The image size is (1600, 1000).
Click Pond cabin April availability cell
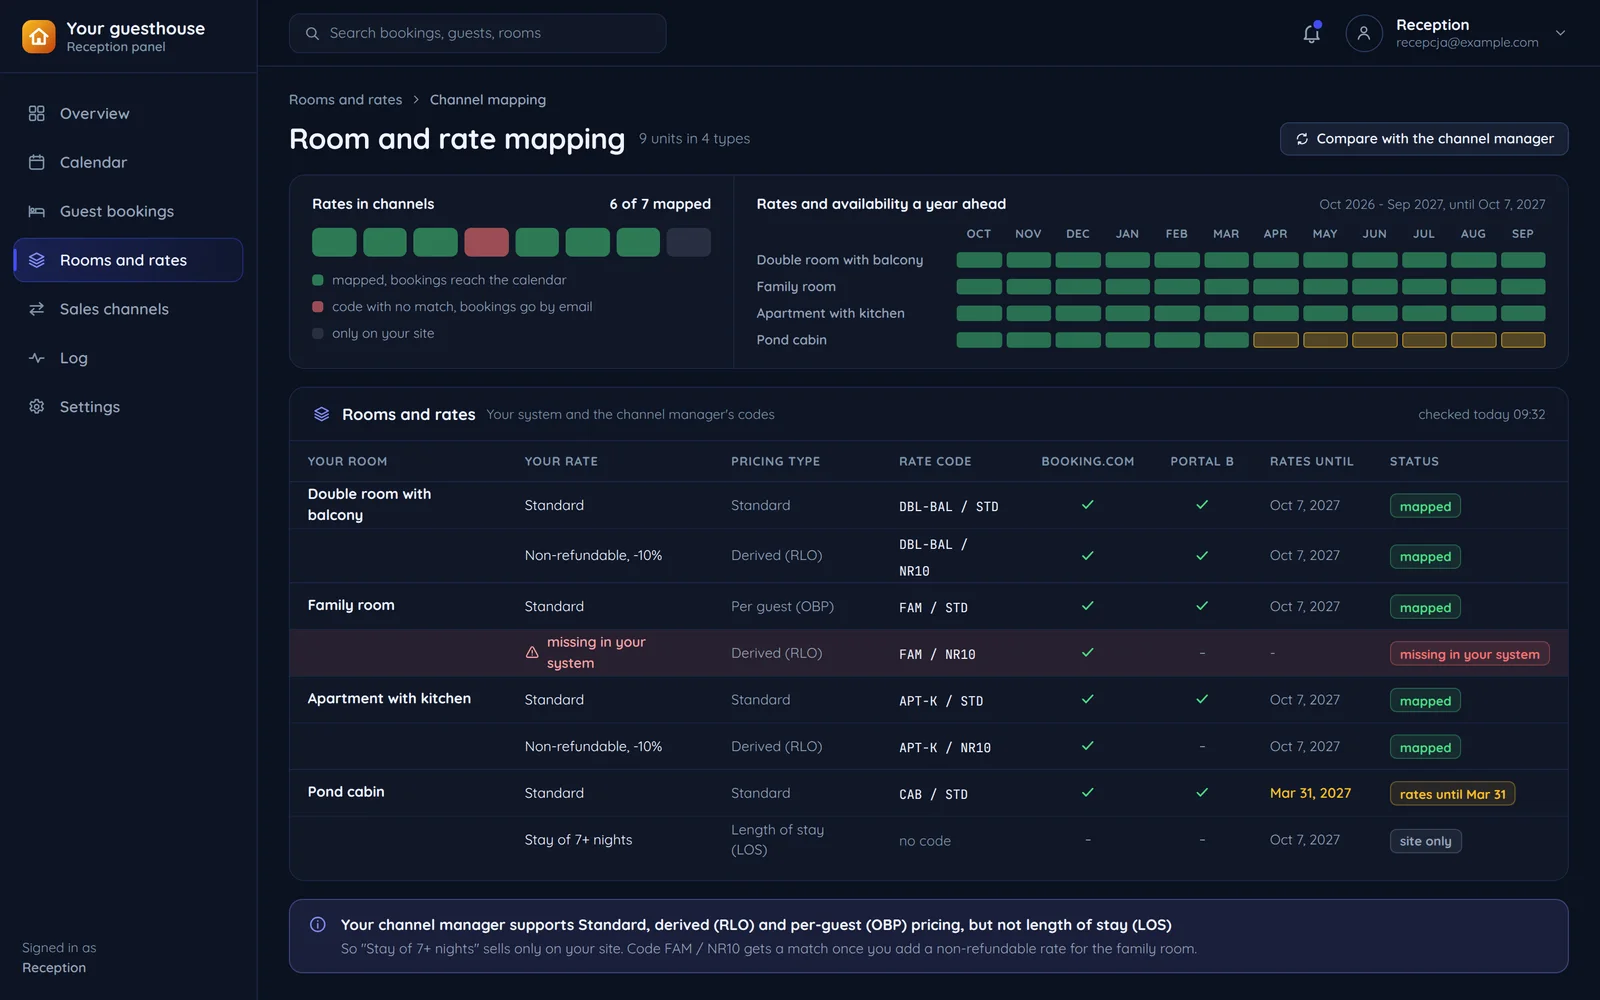click(1276, 340)
